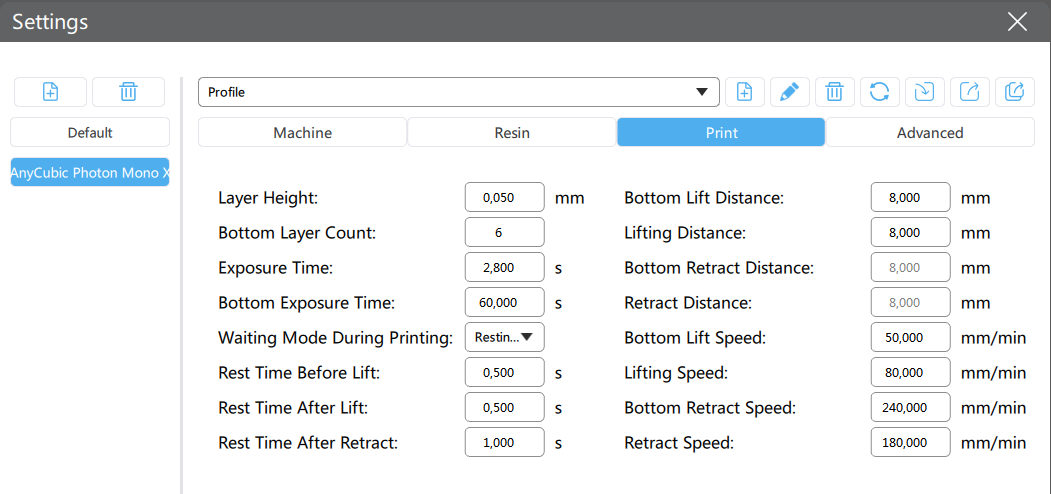This screenshot has height=494, width=1051.
Task: Delete selected machine with left trash icon
Action: click(x=128, y=92)
